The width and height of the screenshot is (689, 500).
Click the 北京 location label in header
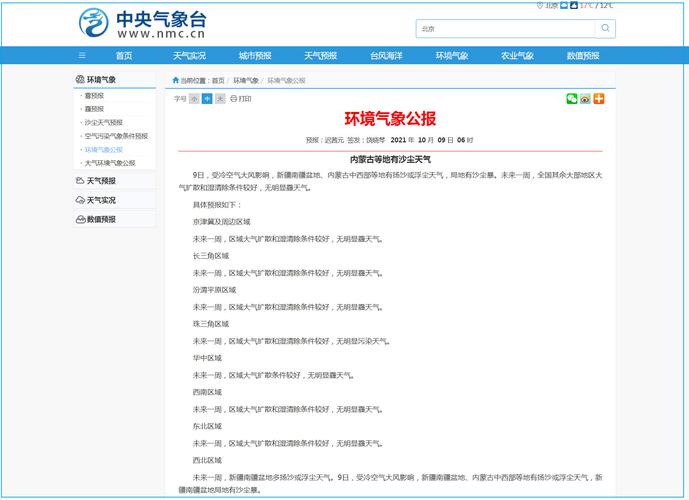click(551, 5)
